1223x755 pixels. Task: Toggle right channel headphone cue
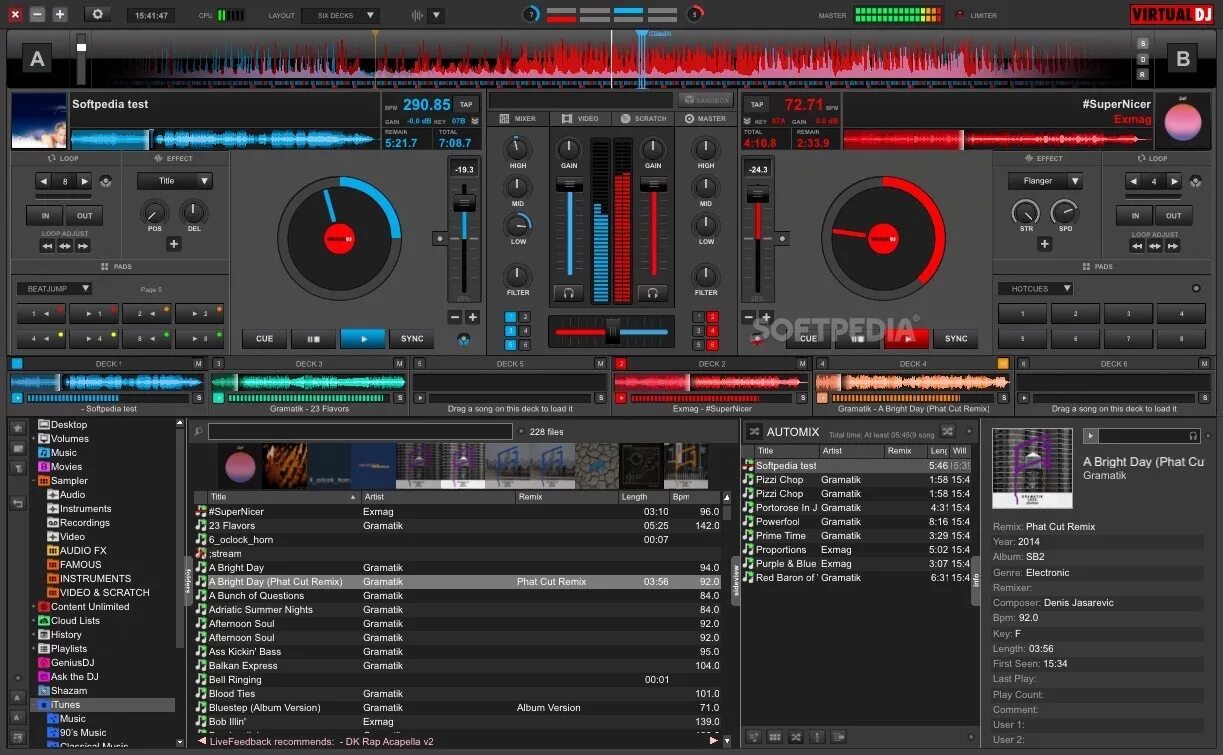click(x=652, y=293)
